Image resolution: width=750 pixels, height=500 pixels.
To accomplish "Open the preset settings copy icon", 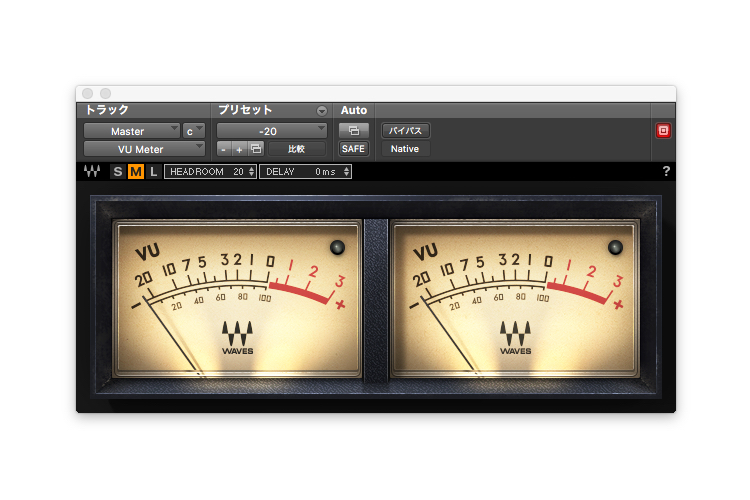I will point(256,149).
